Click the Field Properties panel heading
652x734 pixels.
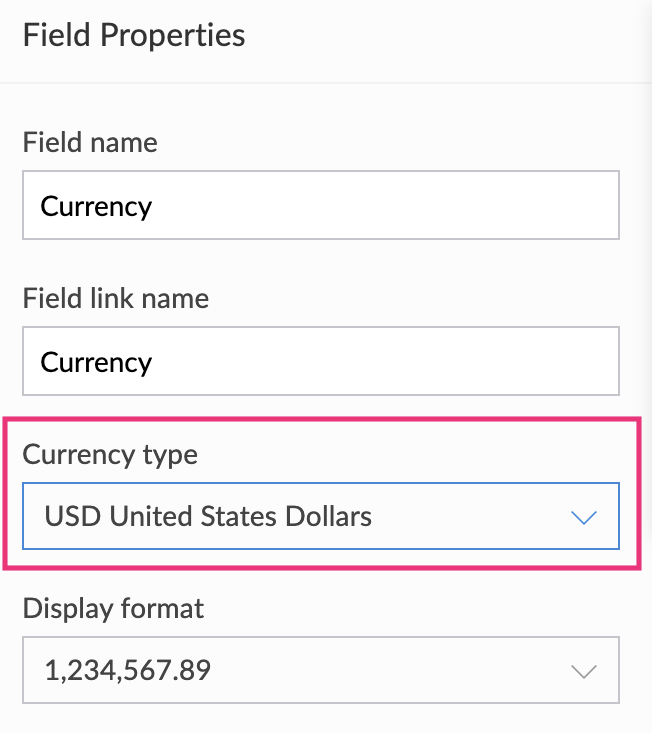tap(134, 36)
